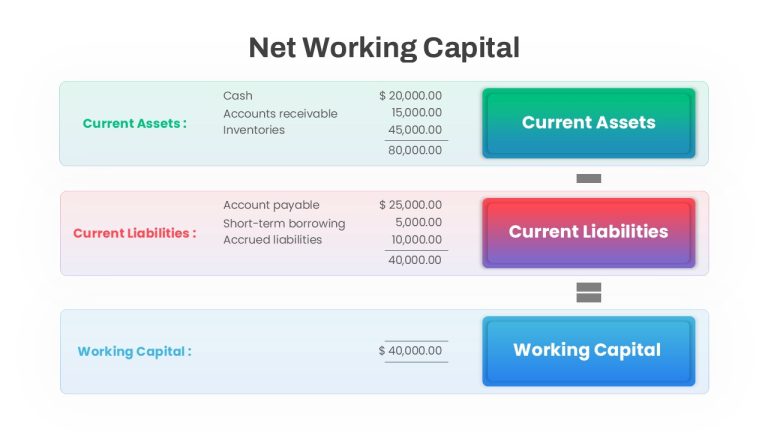Click the equals sign icon
This screenshot has height=432, width=768.
click(x=588, y=292)
